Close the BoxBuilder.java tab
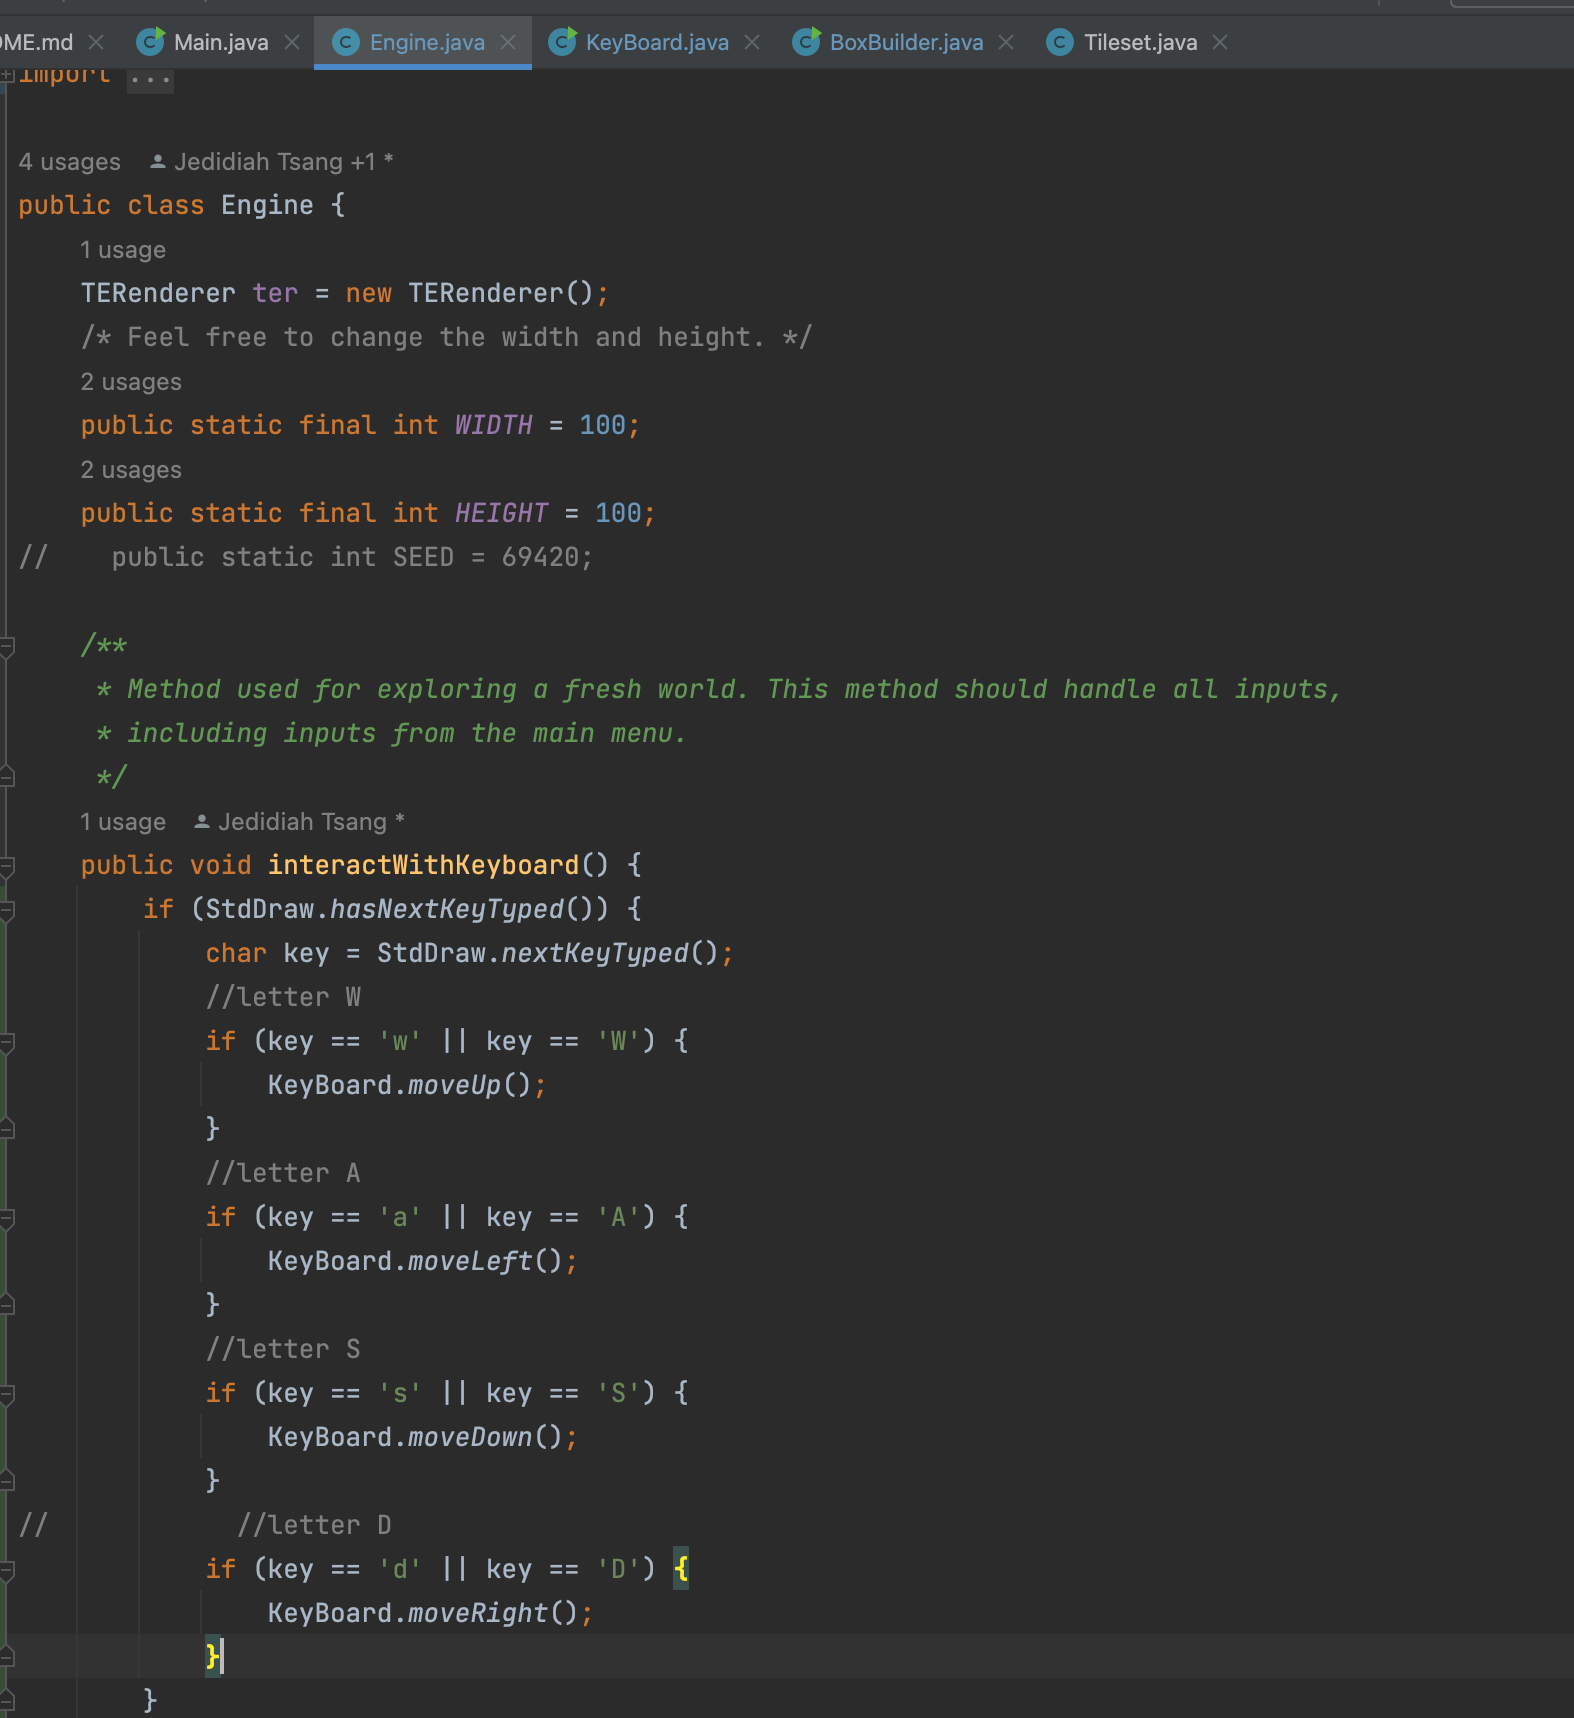 pos(1006,42)
